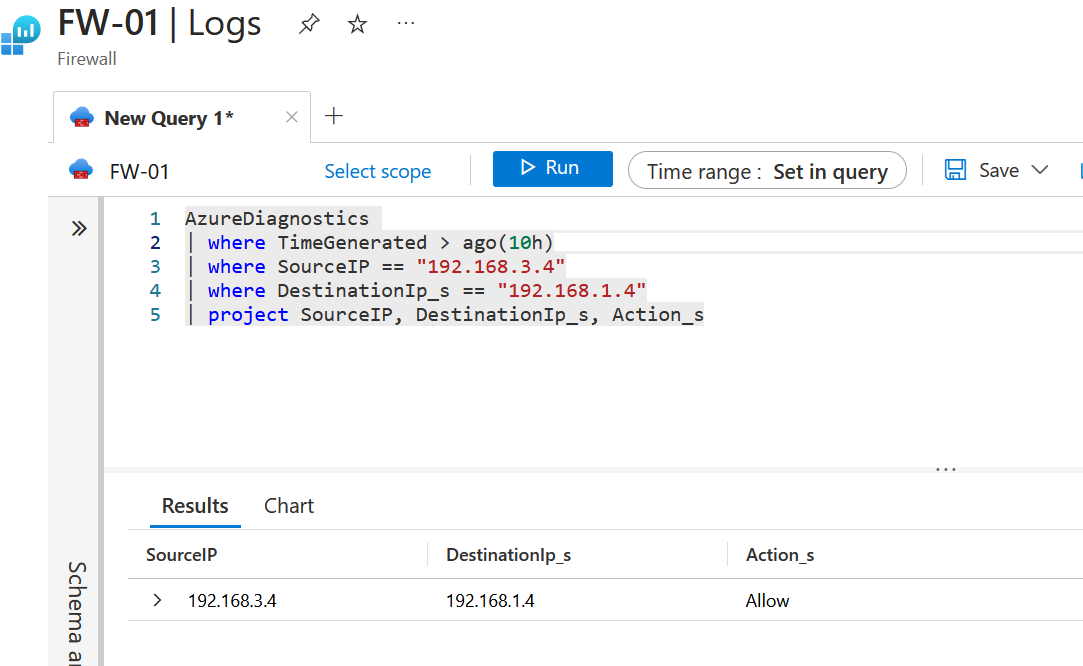Run the KQL query

pos(552,169)
